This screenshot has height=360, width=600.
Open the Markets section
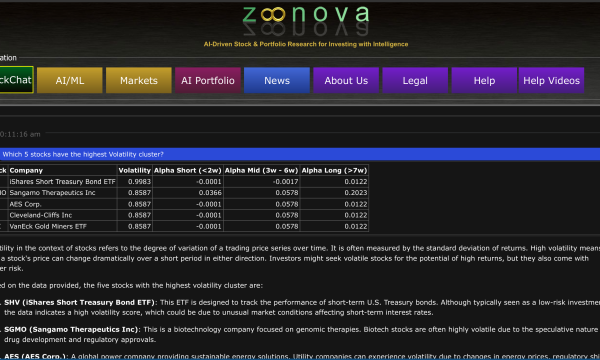coord(139,80)
